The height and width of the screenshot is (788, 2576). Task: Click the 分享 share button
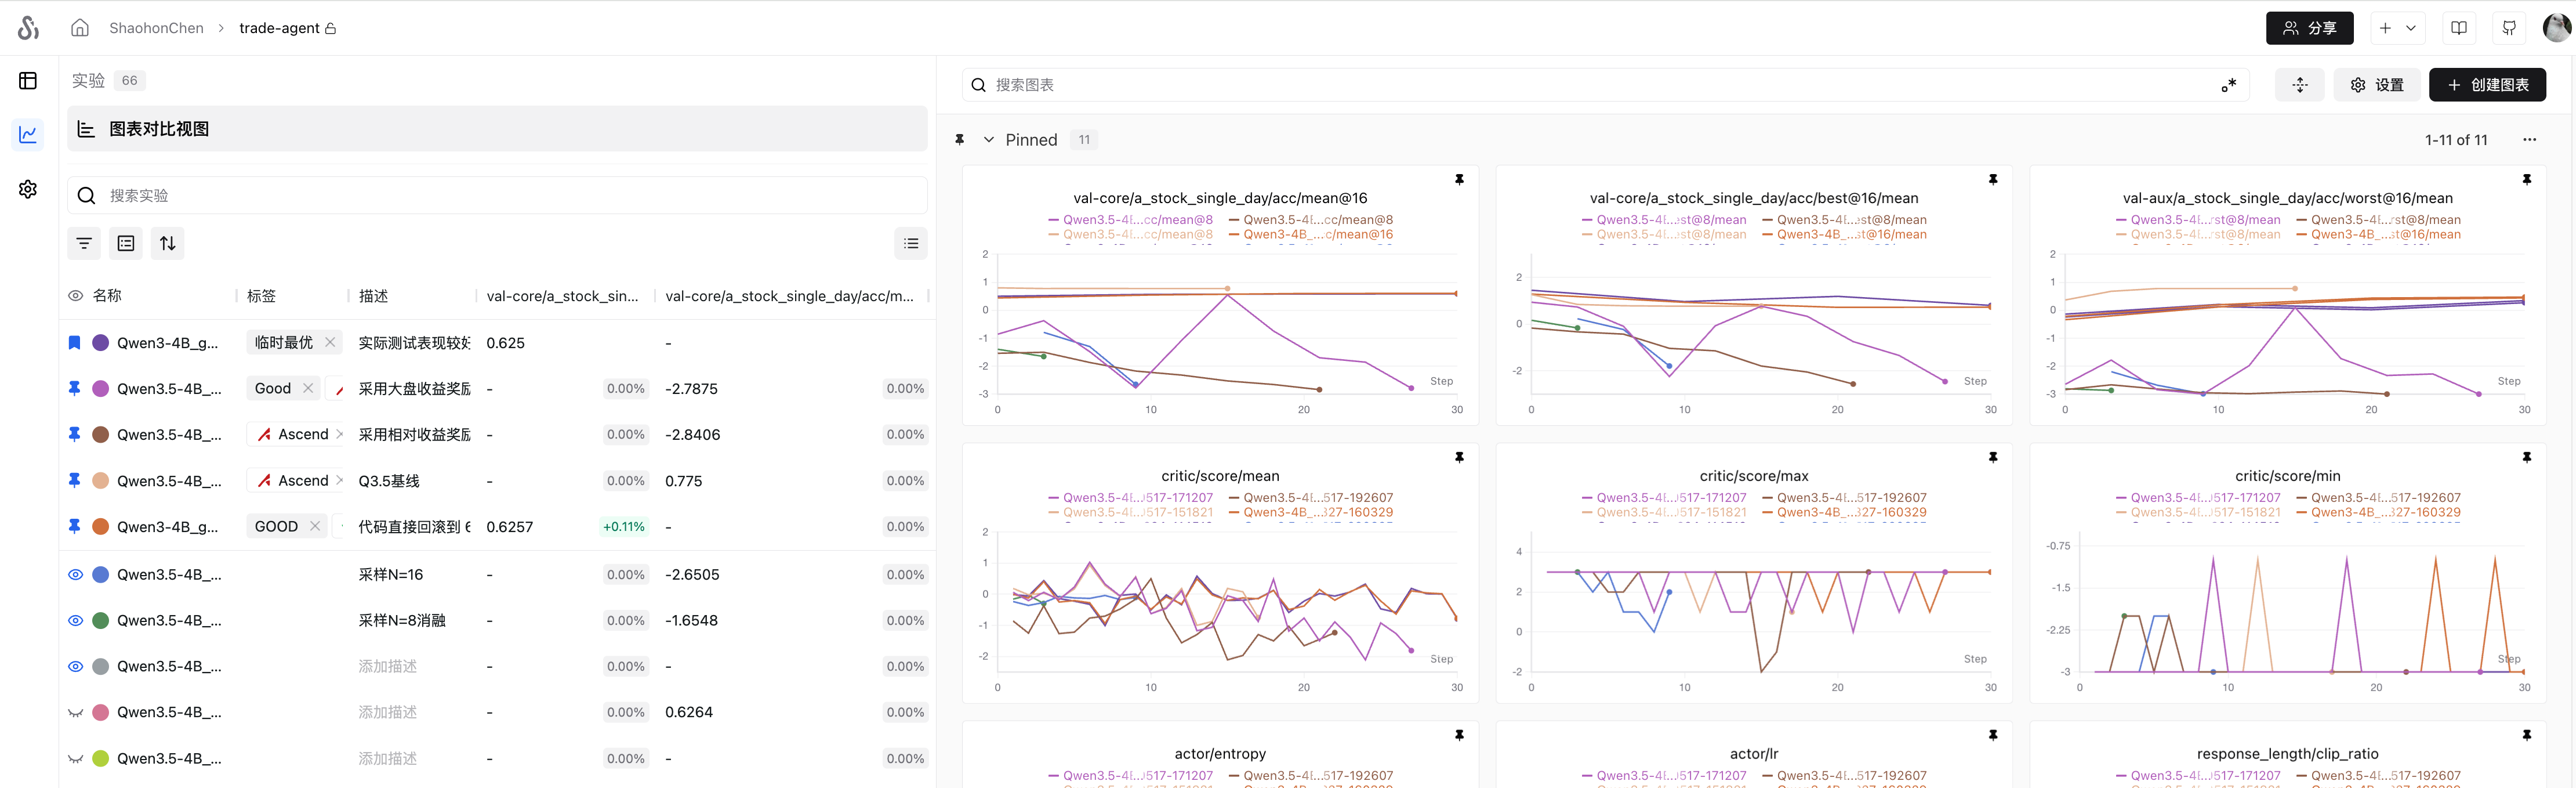click(x=2309, y=28)
